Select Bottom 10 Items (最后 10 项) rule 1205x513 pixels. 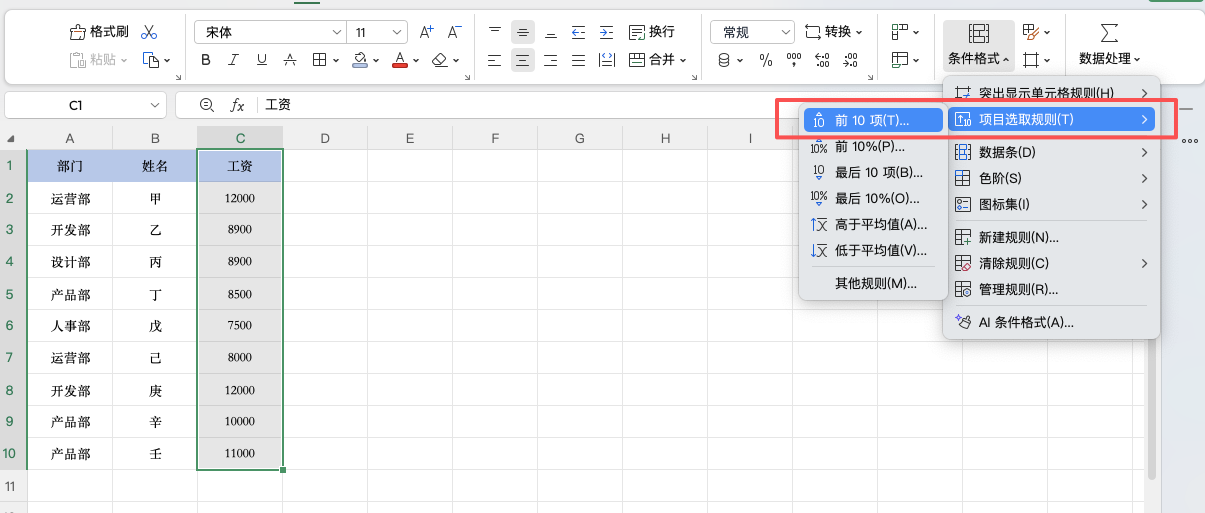coord(873,172)
